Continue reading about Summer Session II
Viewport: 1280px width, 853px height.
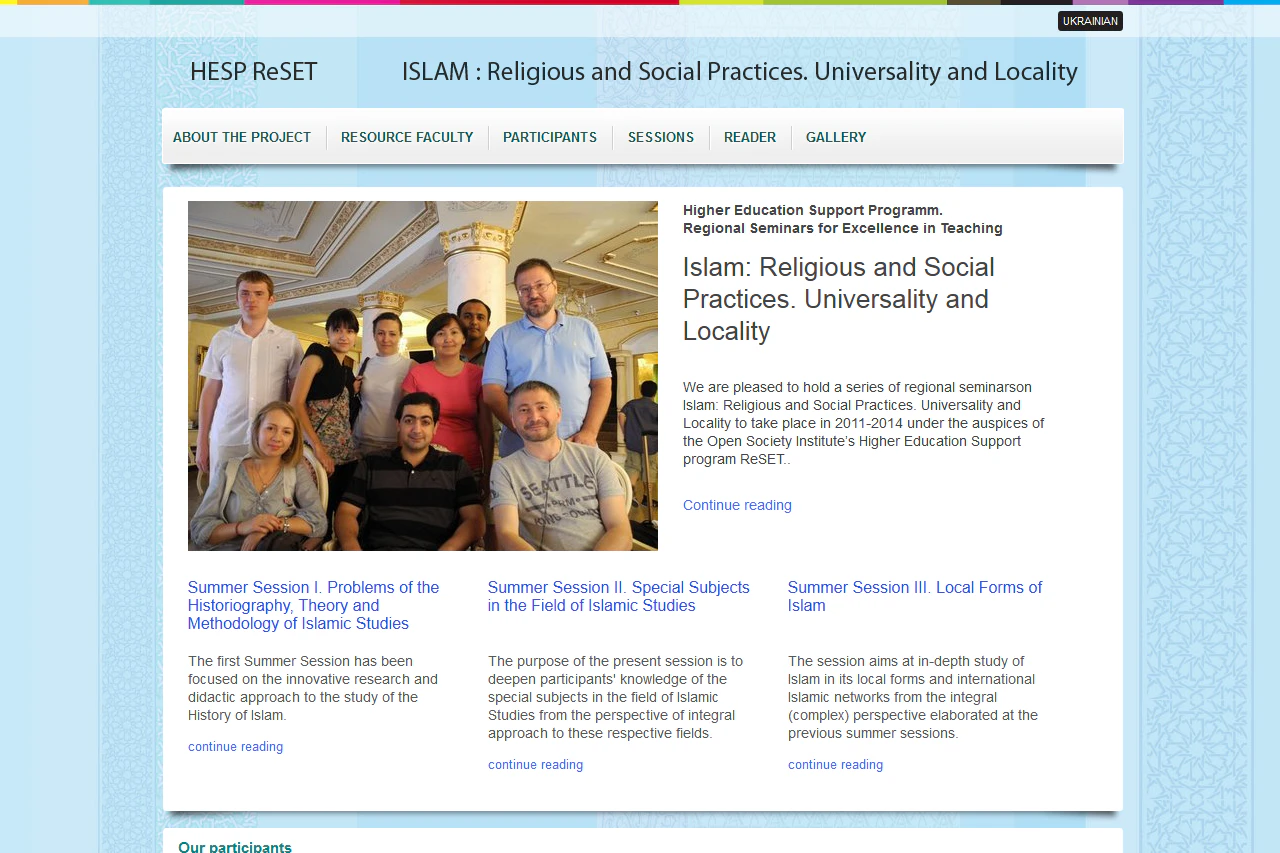[x=535, y=765]
